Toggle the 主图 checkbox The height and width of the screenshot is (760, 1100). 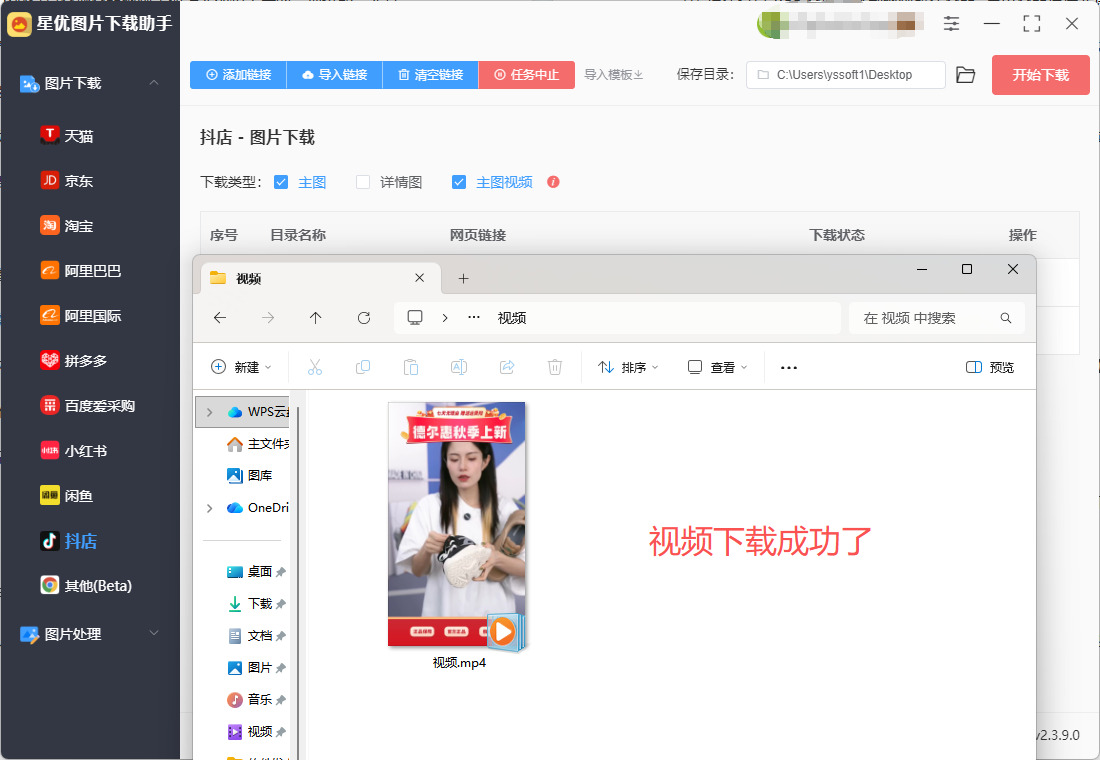[x=281, y=182]
